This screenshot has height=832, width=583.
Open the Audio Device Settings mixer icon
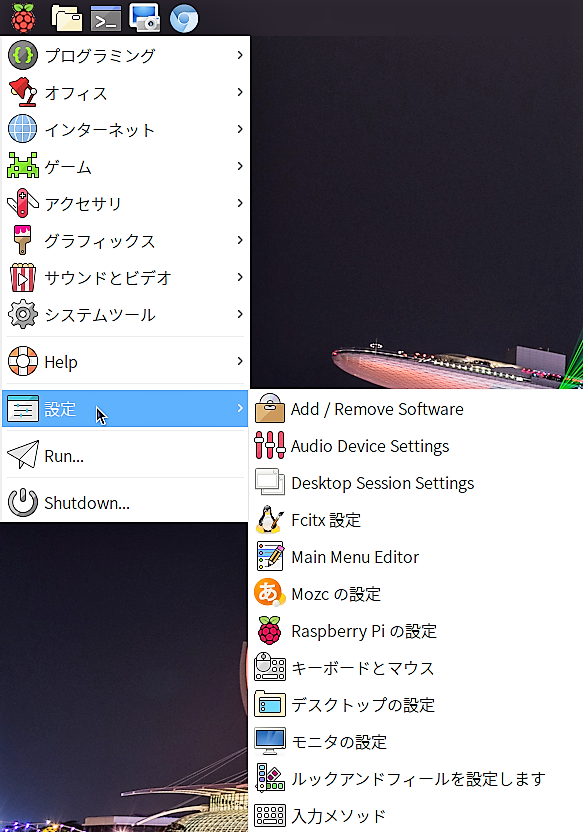click(x=269, y=446)
